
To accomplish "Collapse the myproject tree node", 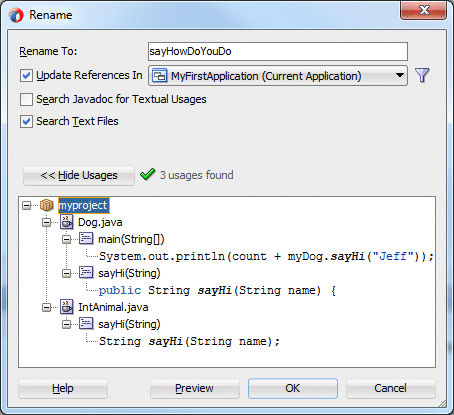I will (27, 205).
